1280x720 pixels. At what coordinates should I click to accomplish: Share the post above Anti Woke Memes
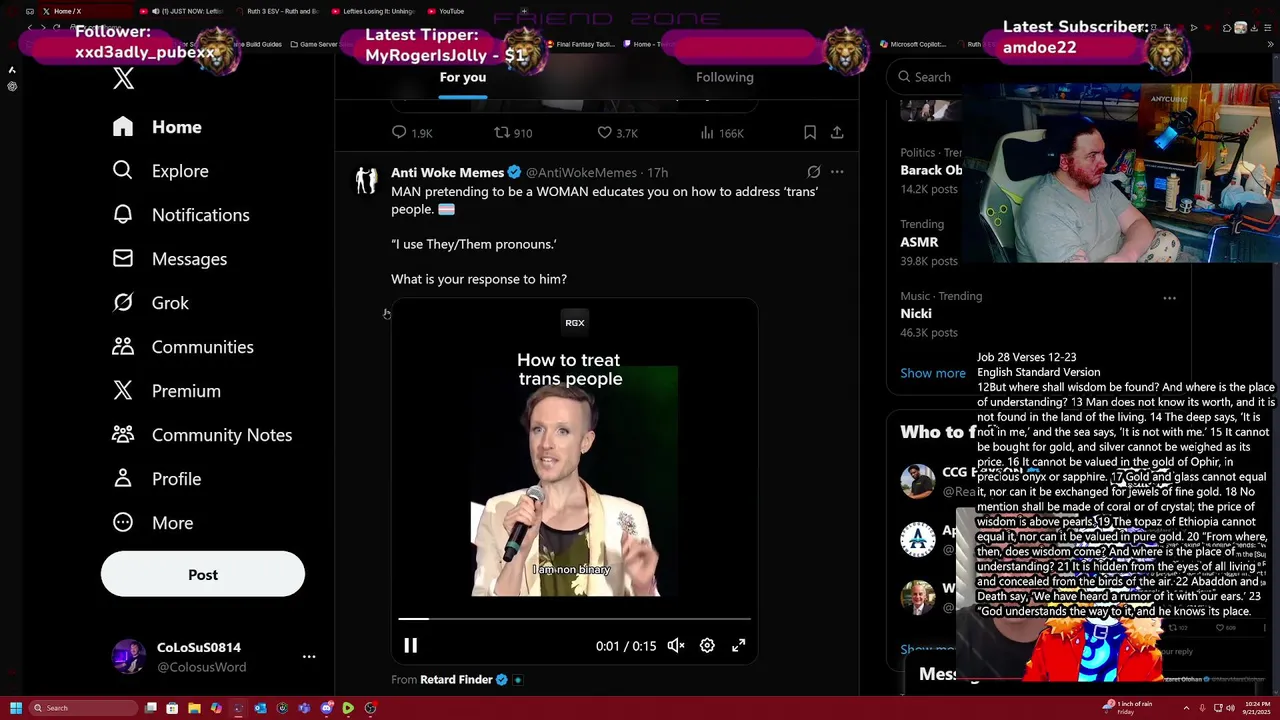click(837, 133)
